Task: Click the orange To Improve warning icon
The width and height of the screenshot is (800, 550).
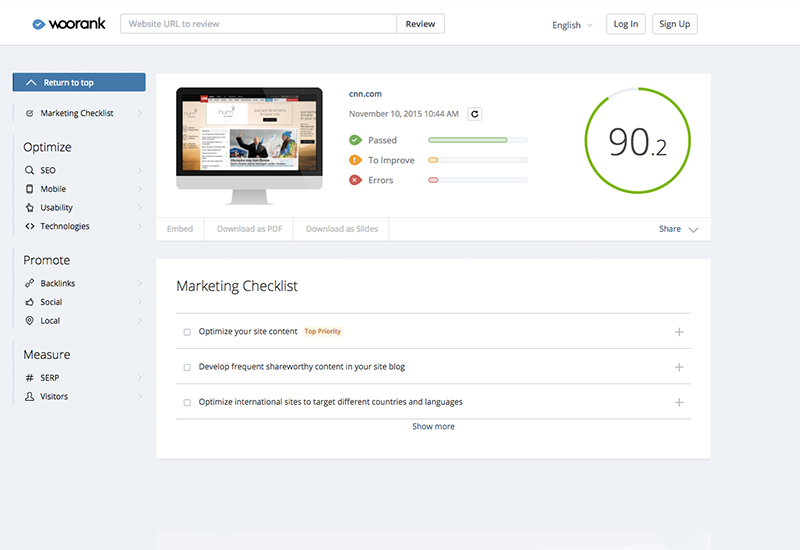Action: point(355,160)
